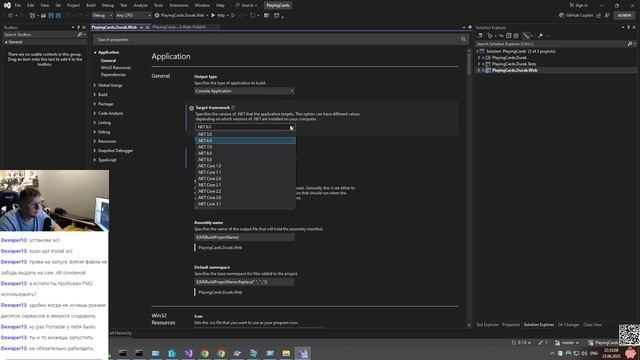
Task: Click the Start Without Debugging outline play icon
Action: 233,16
